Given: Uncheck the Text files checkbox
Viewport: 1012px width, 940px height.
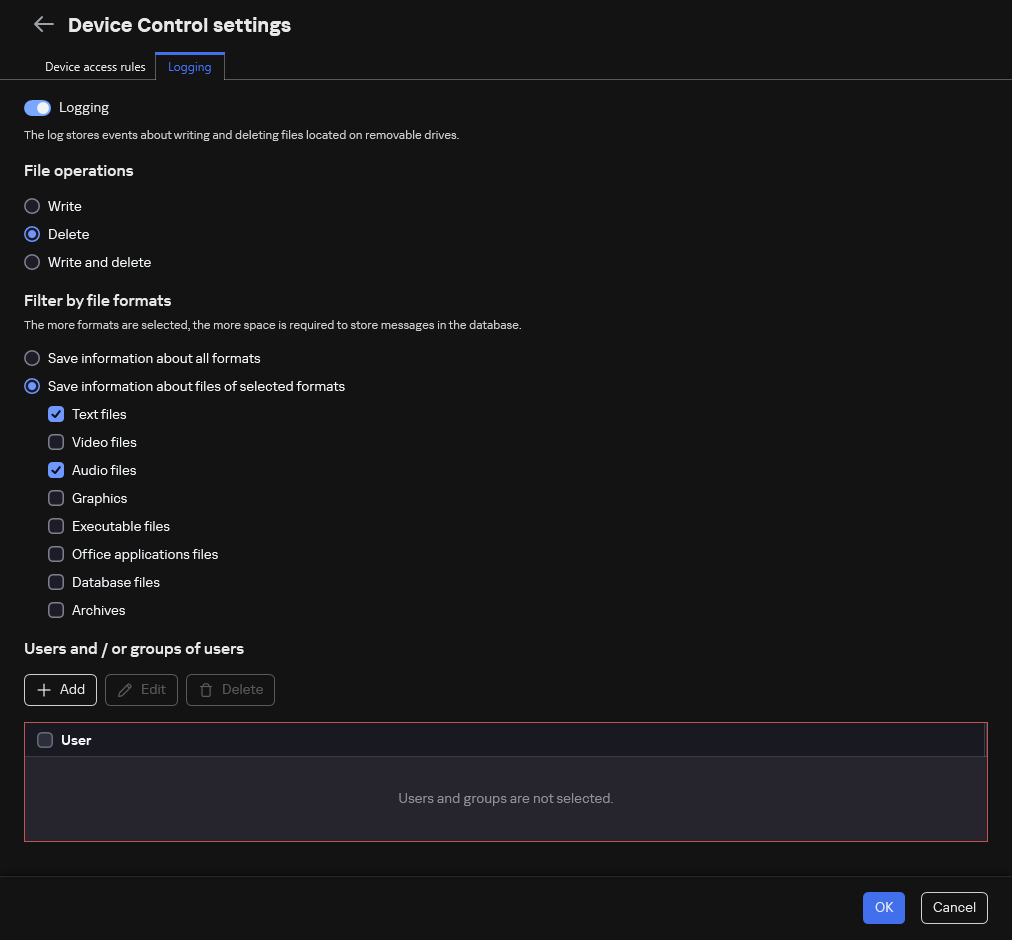Looking at the screenshot, I should (56, 414).
